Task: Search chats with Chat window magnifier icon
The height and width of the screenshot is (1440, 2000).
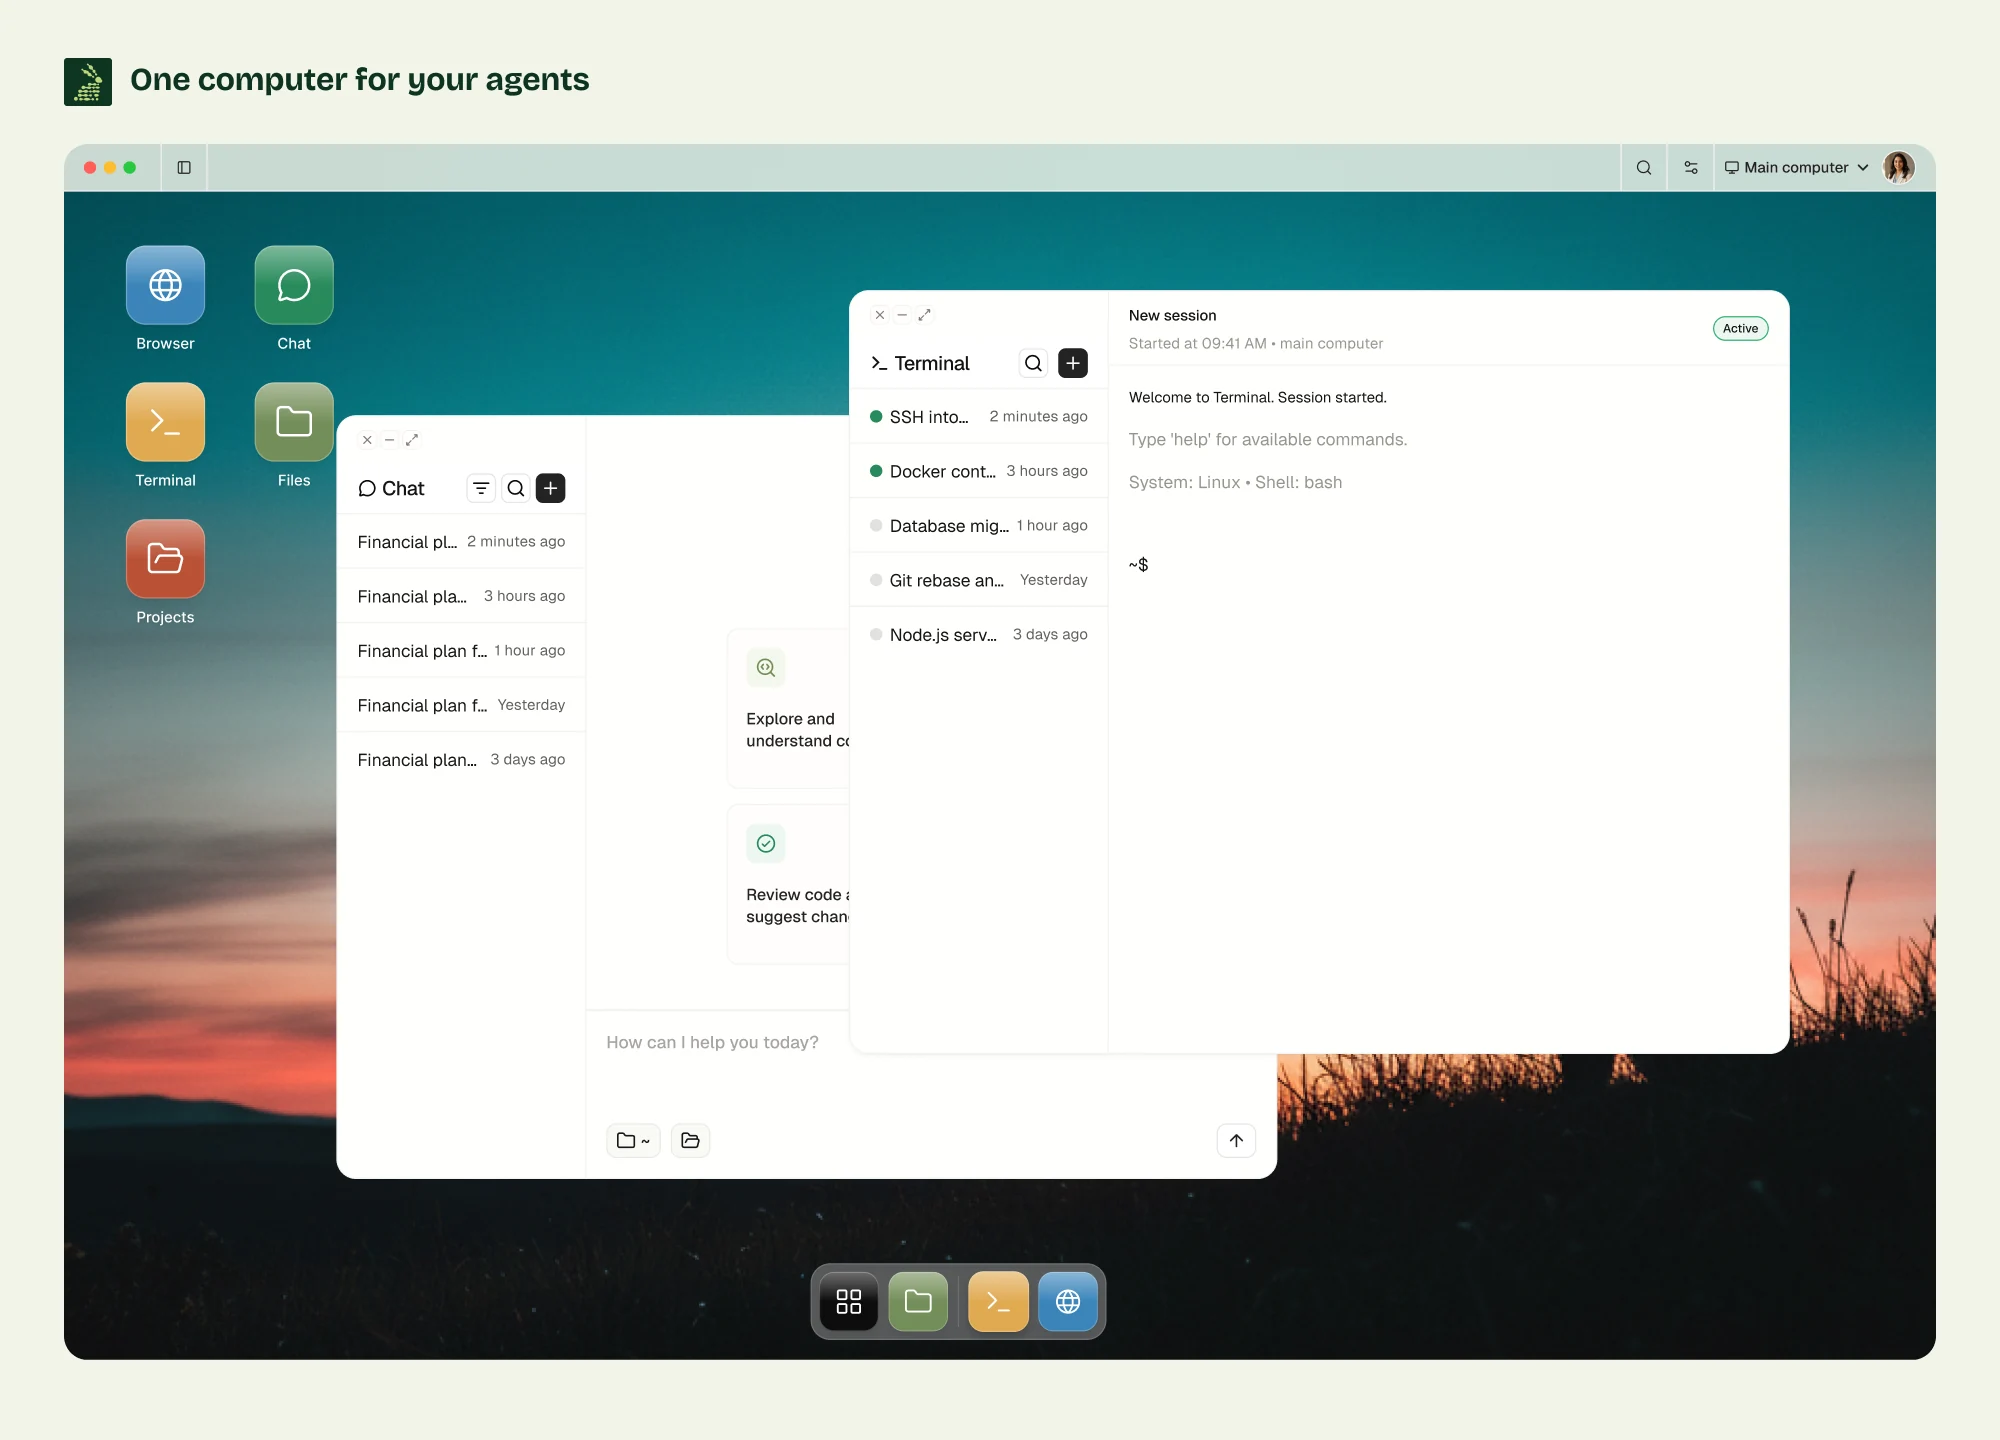Action: 516,488
